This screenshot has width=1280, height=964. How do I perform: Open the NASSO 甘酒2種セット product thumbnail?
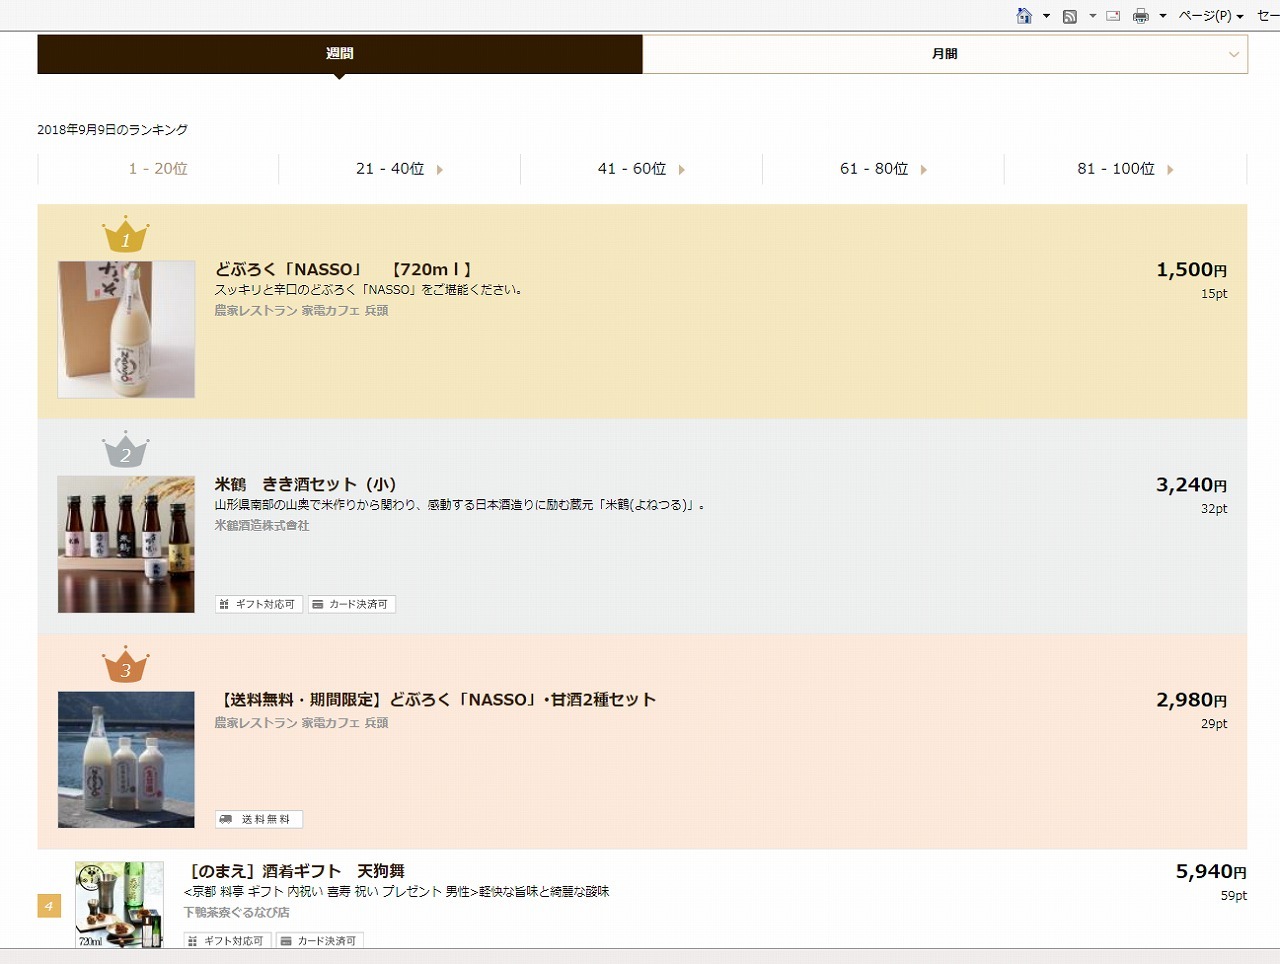point(126,760)
